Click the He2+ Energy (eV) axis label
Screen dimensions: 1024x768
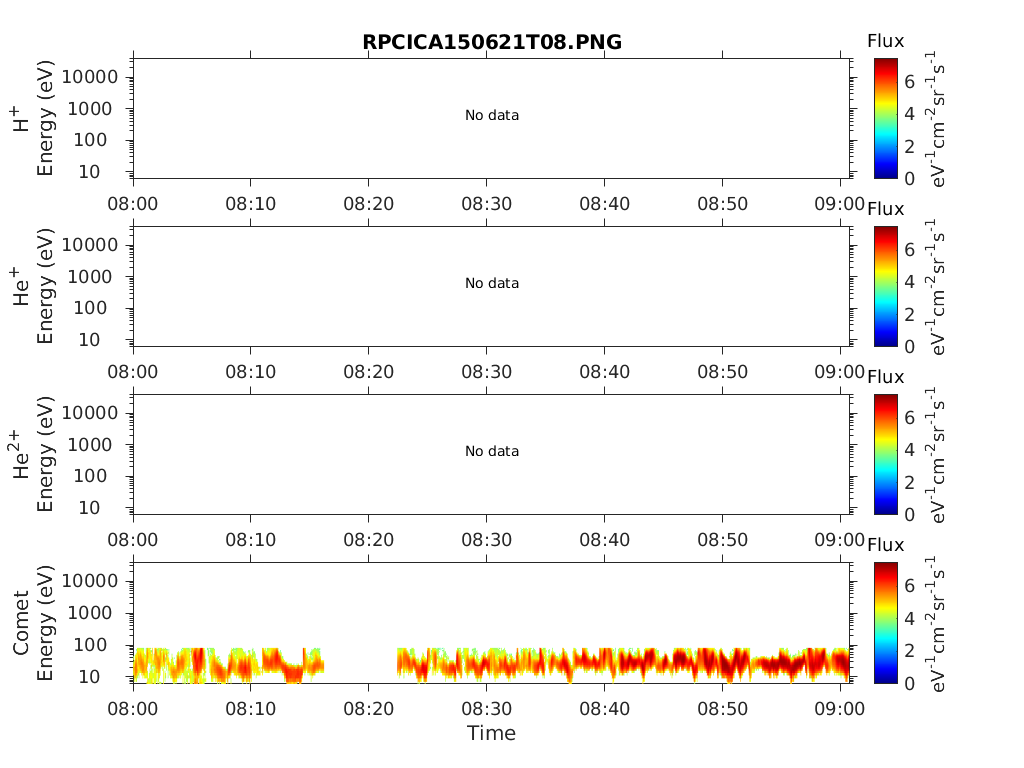tap(33, 454)
